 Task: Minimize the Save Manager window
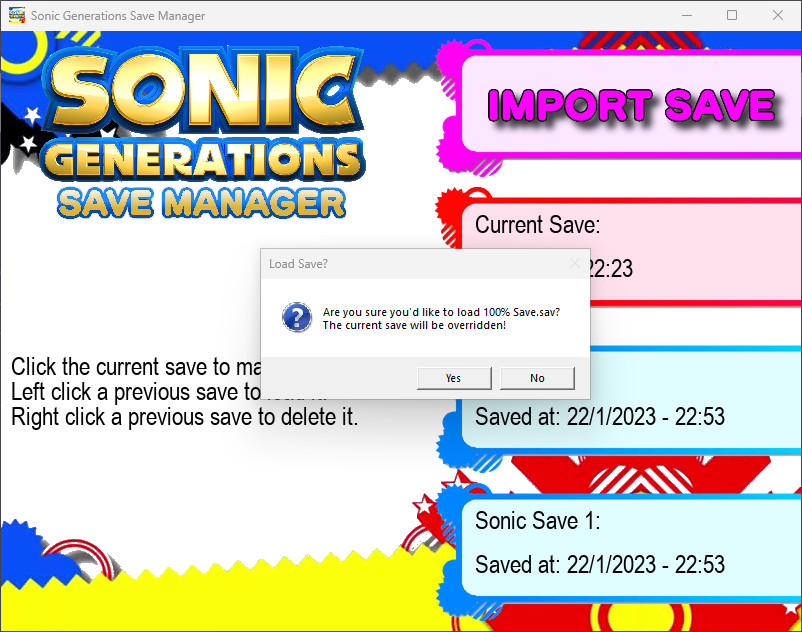point(686,16)
